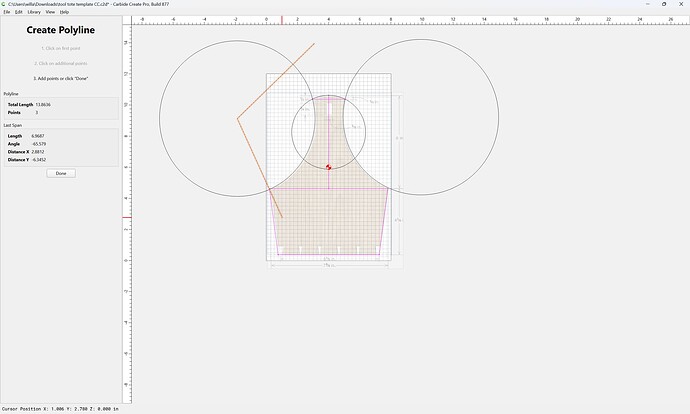Click the Last Span Angle value

pos(39,144)
